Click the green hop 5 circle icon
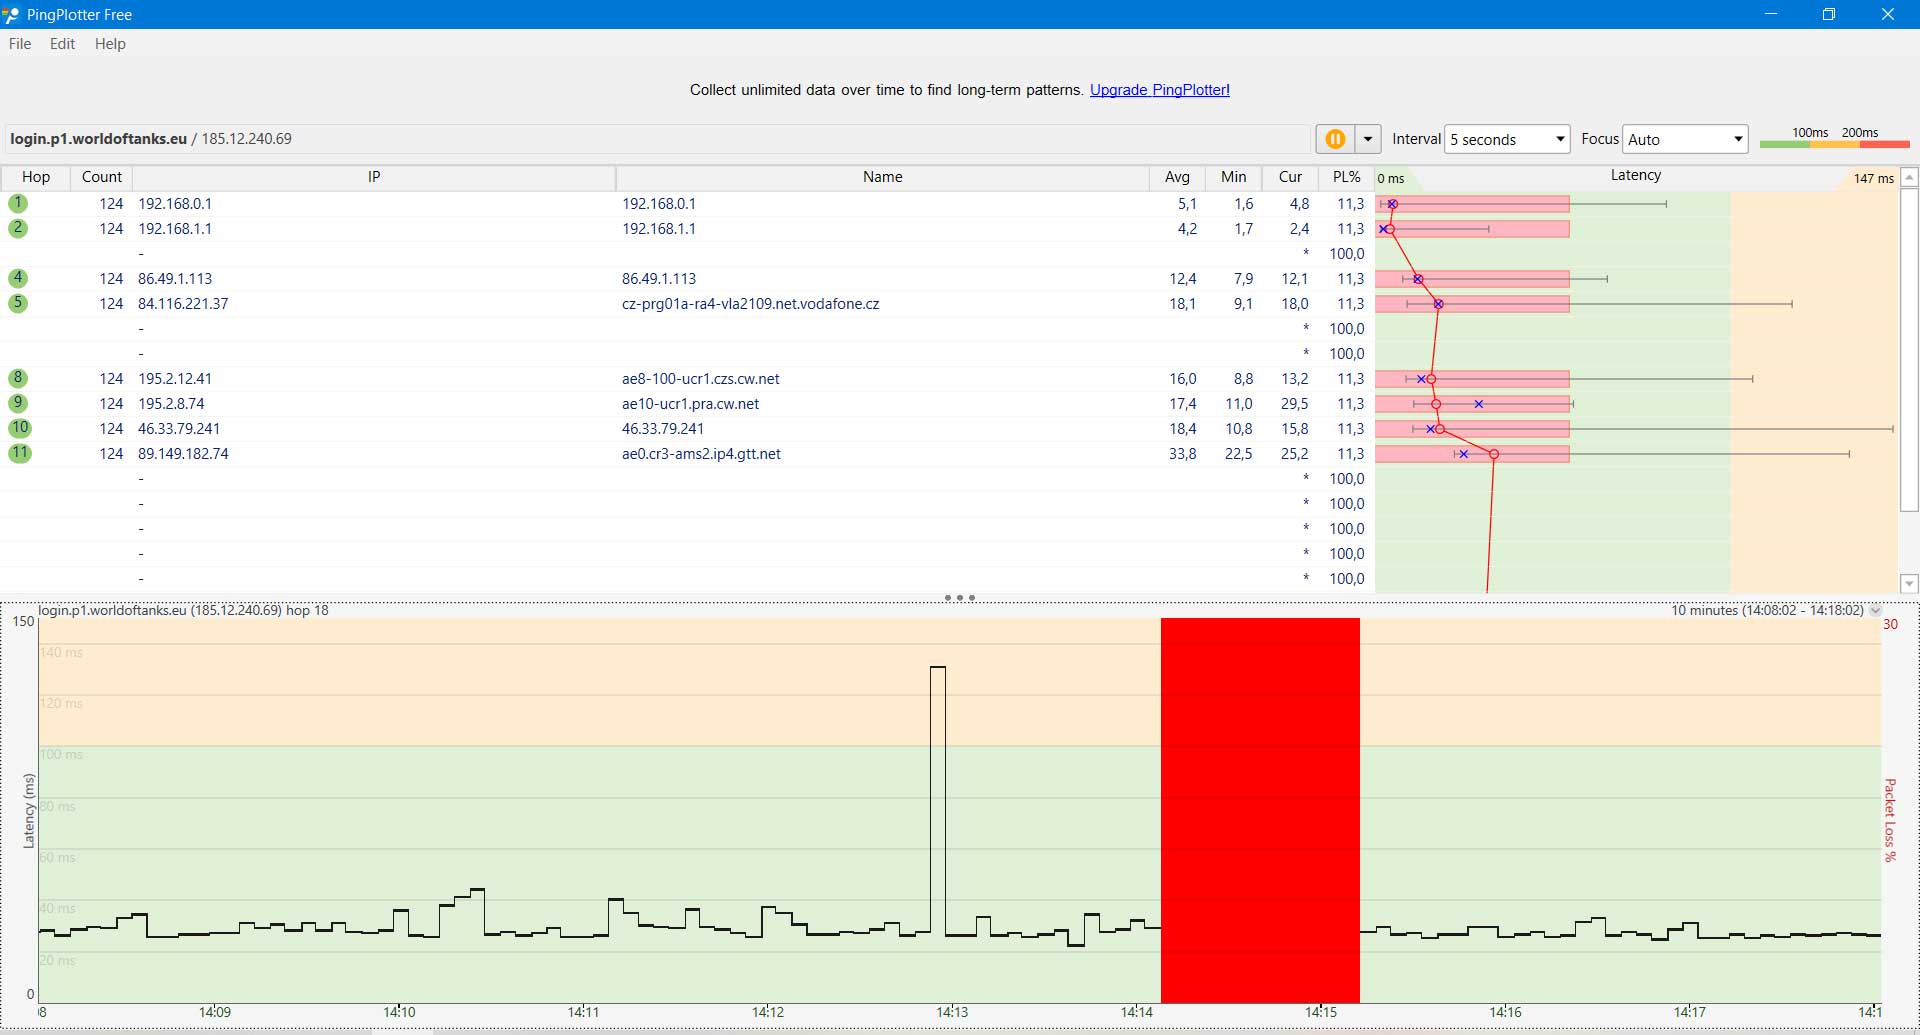Image resolution: width=1920 pixels, height=1035 pixels. (18, 303)
